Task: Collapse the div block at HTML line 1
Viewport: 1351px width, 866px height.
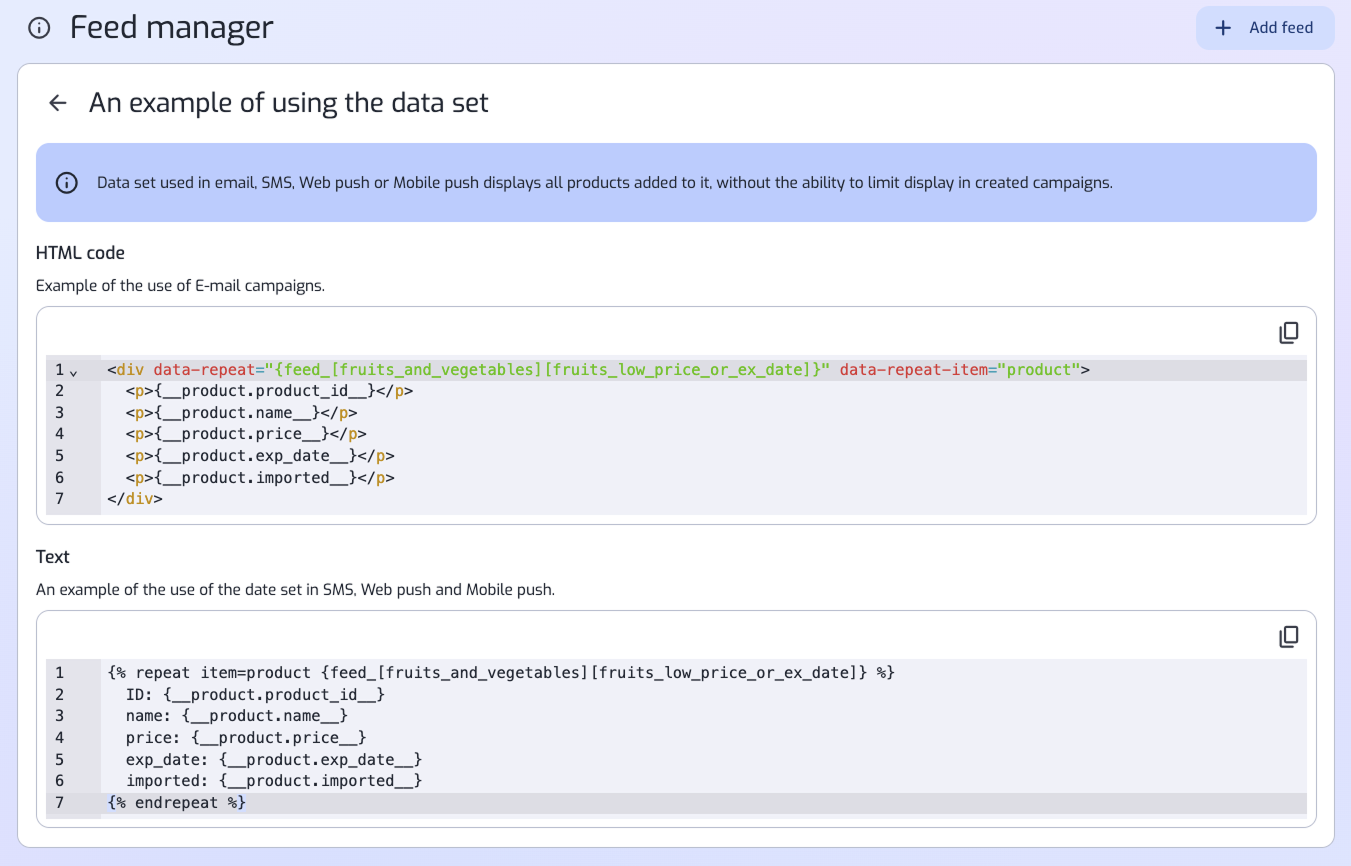Action: 73,372
